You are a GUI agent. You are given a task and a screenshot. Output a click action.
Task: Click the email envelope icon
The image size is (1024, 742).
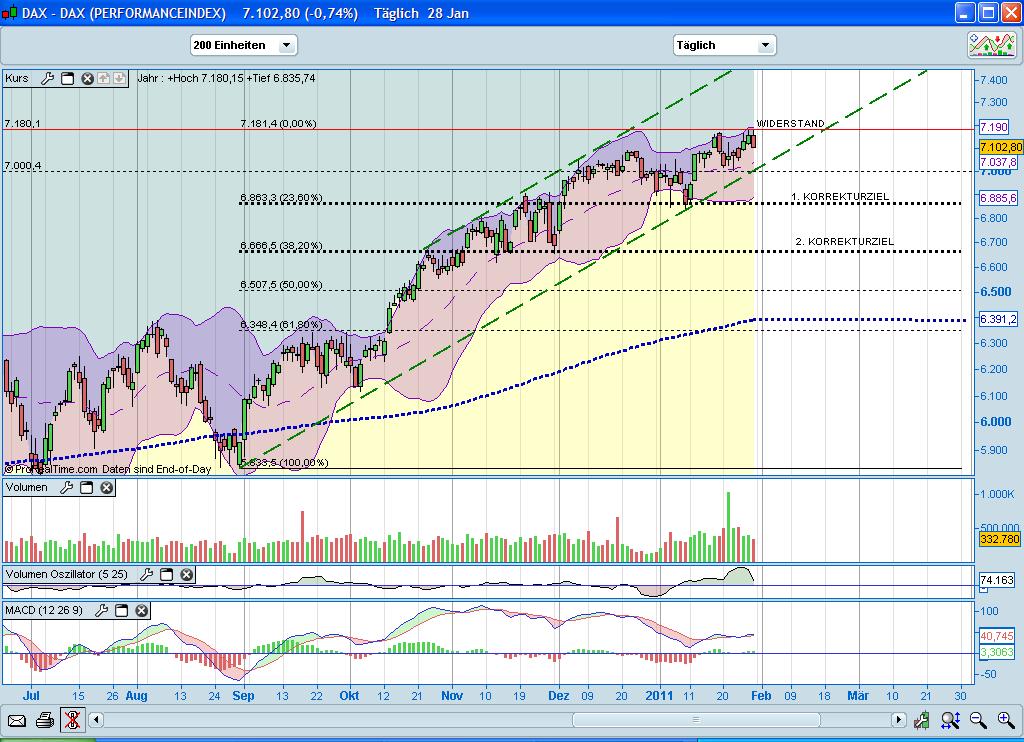click(x=15, y=721)
